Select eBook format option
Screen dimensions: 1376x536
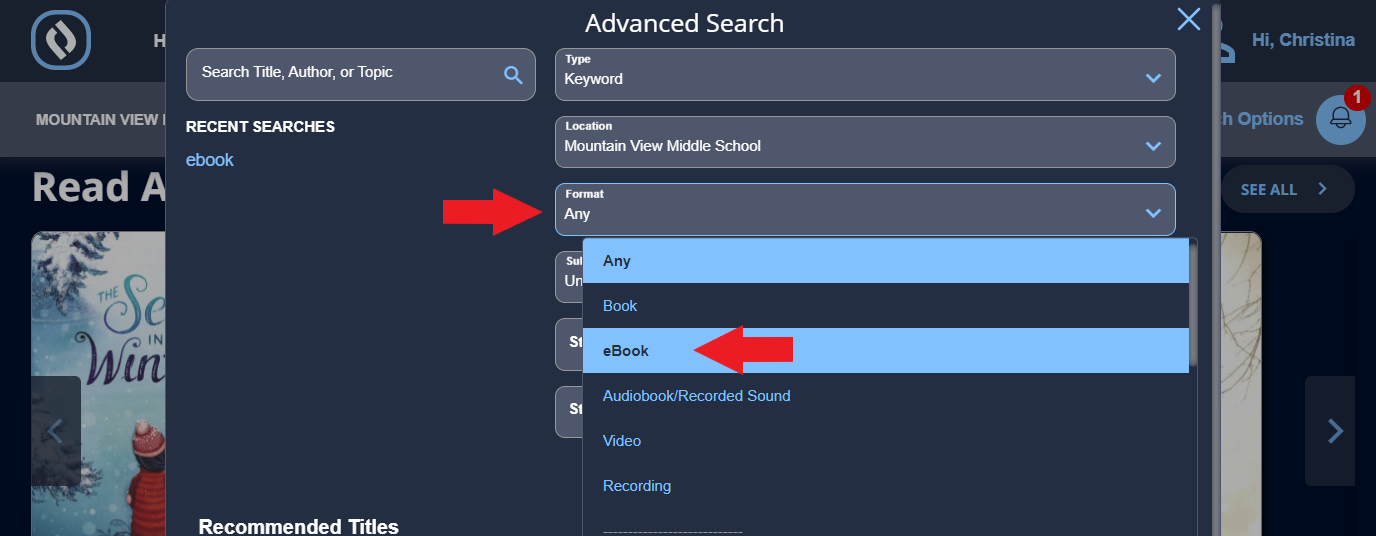coord(886,351)
